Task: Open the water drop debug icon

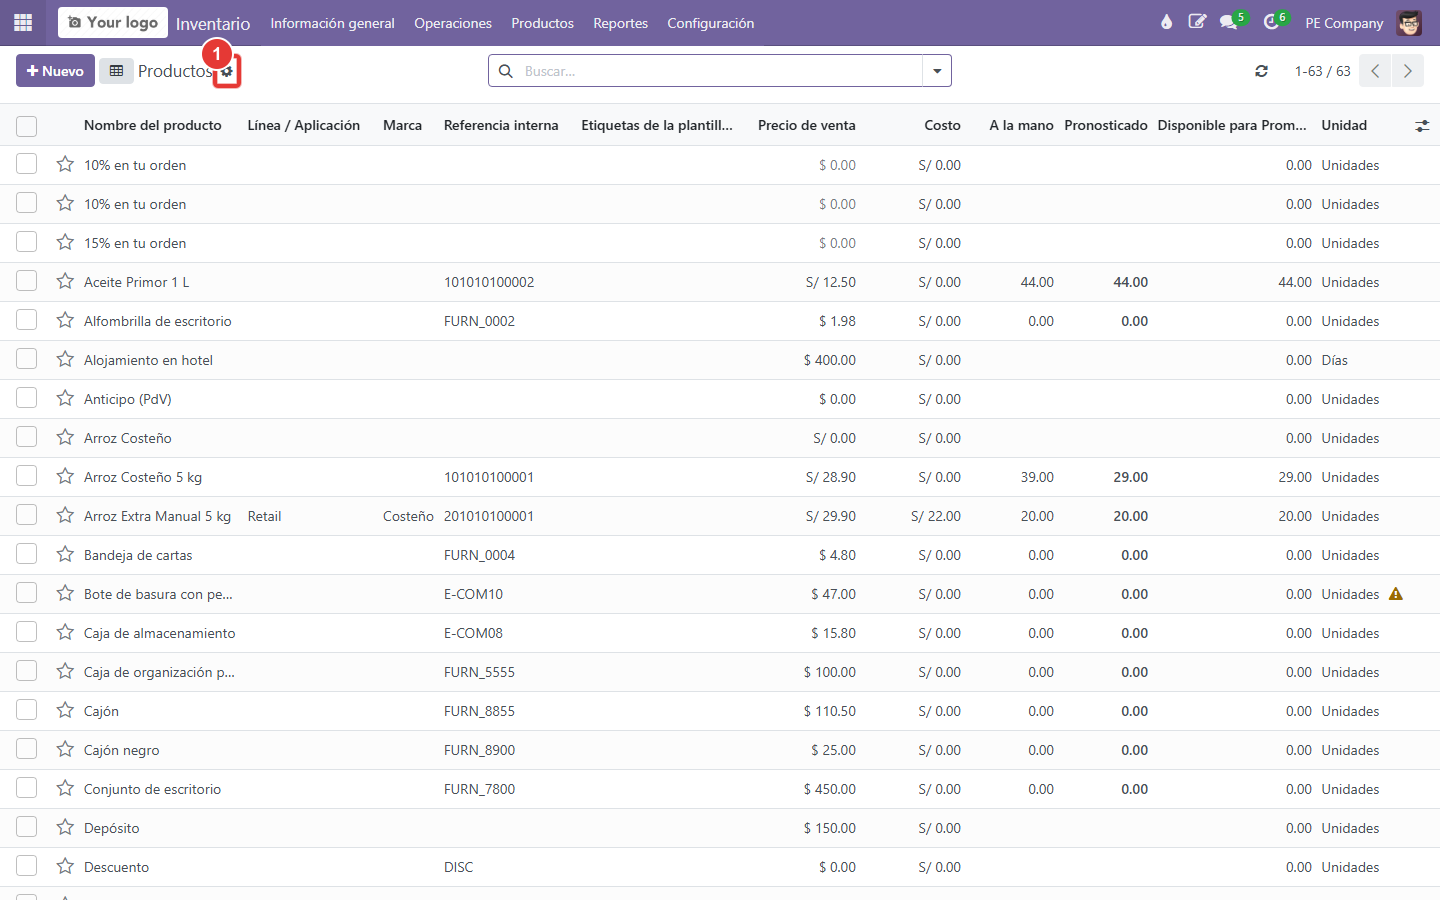Action: [1166, 22]
